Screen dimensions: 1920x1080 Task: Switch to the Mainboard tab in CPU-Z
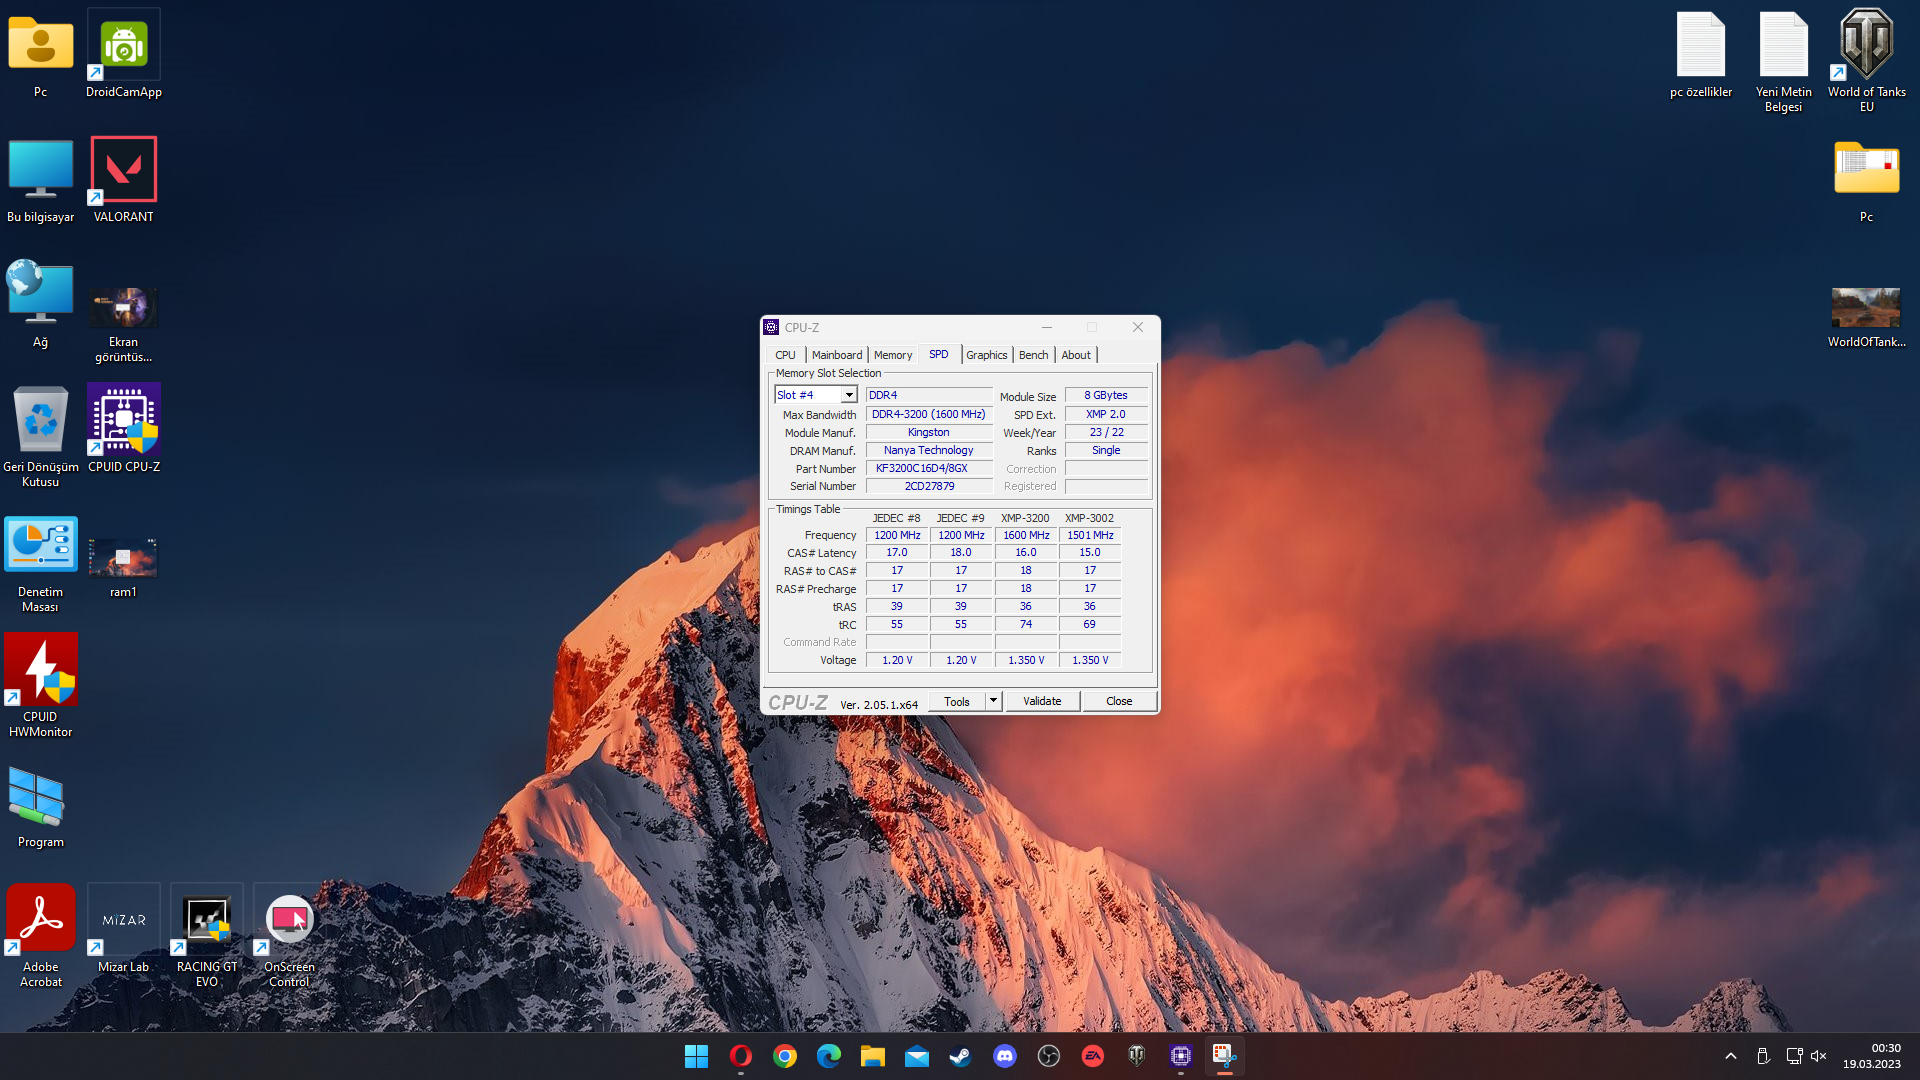[836, 355]
